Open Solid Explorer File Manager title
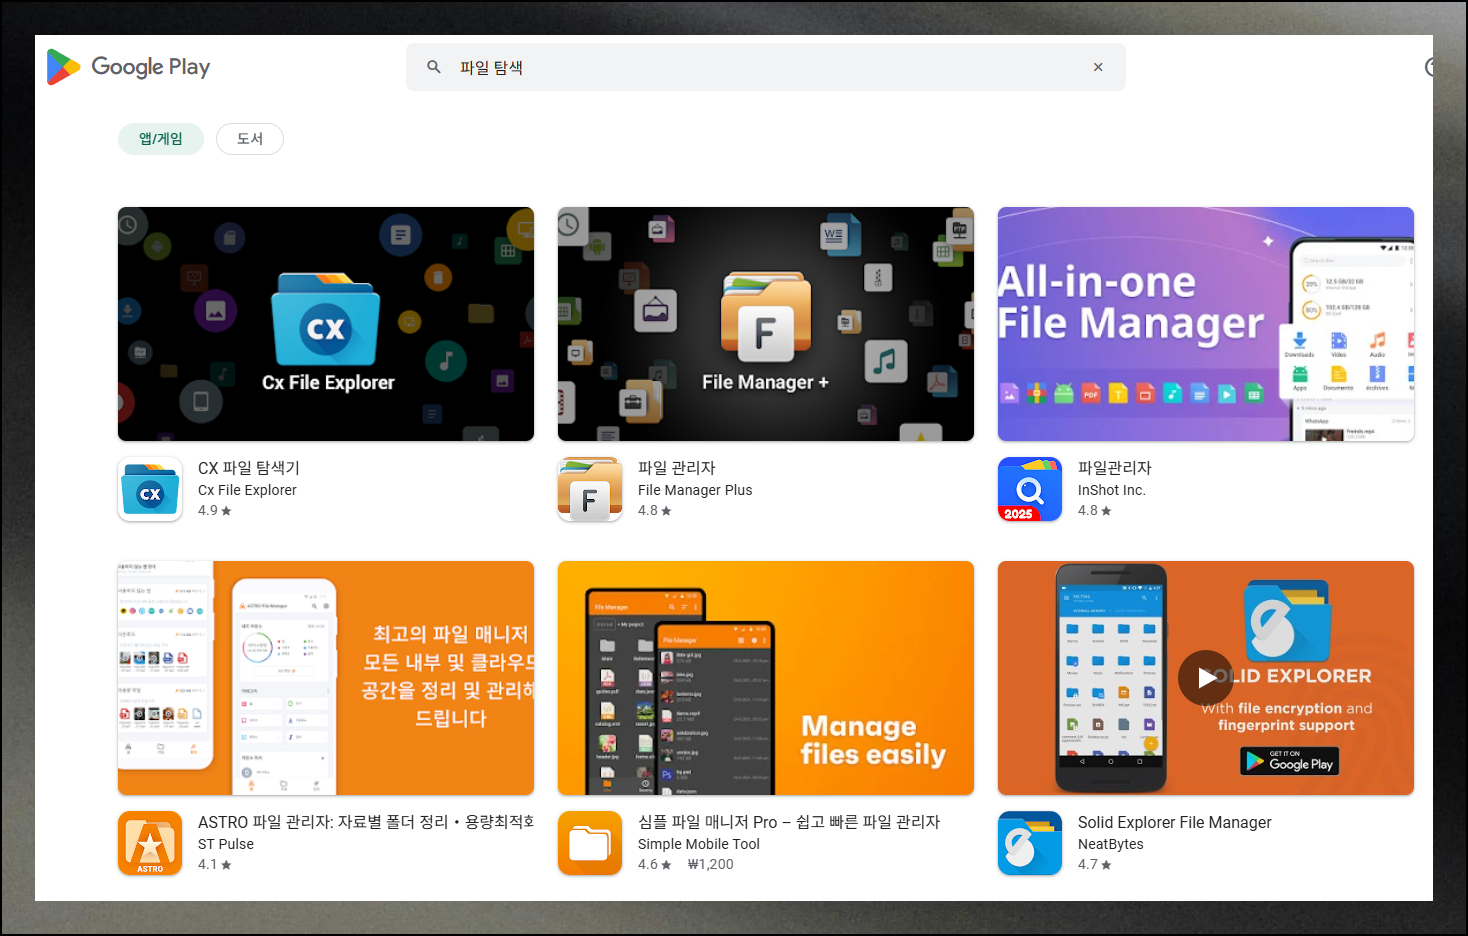1468x936 pixels. [1175, 822]
